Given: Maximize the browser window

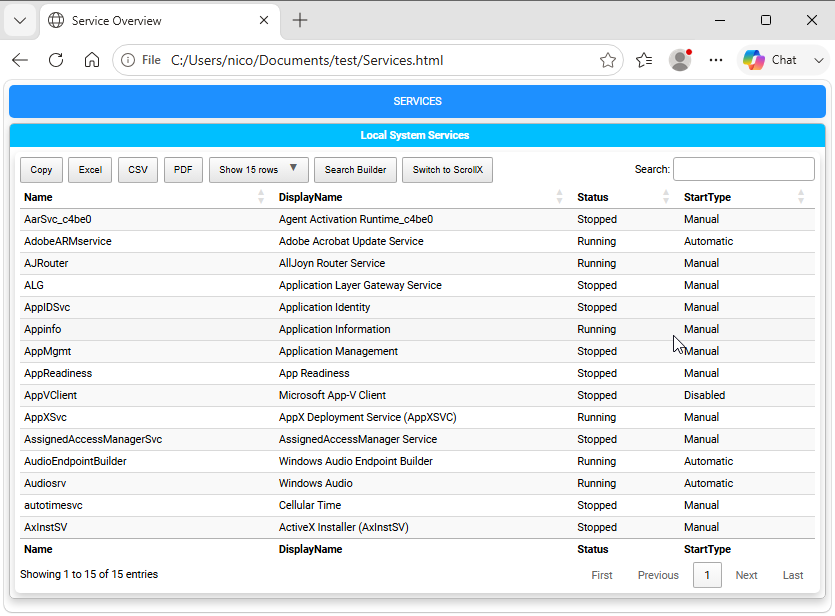Looking at the screenshot, I should pos(766,20).
